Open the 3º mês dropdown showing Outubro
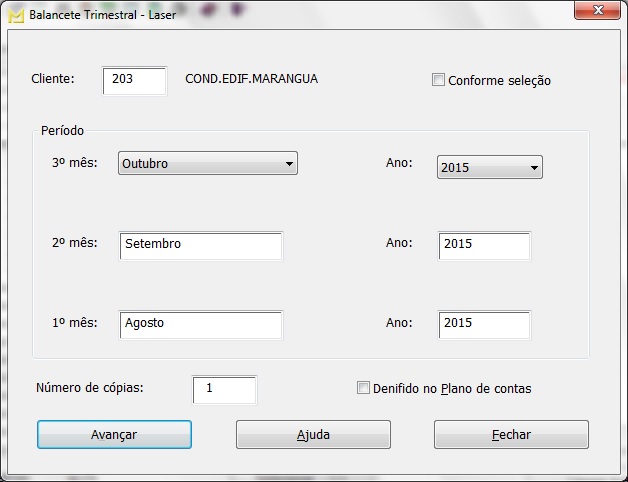Image resolution: width=628 pixels, height=482 pixels. point(208,164)
